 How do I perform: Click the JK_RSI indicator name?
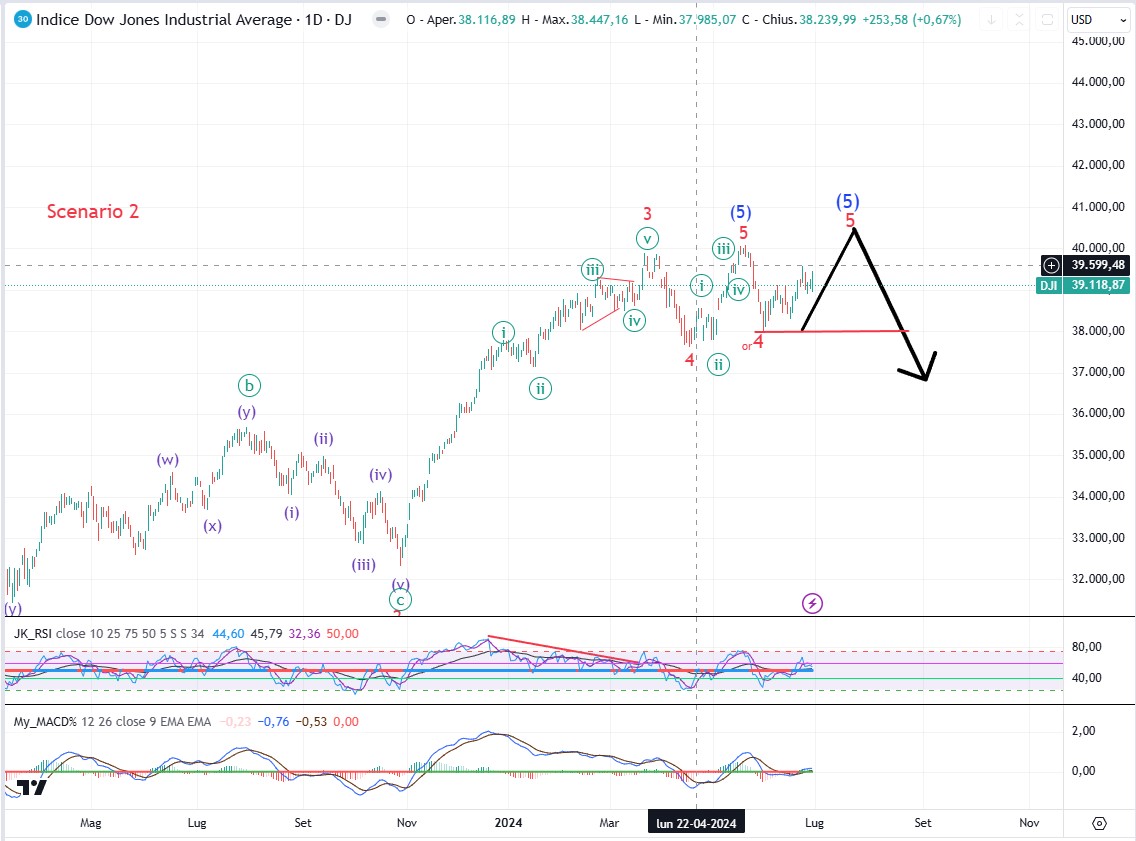tap(33, 634)
